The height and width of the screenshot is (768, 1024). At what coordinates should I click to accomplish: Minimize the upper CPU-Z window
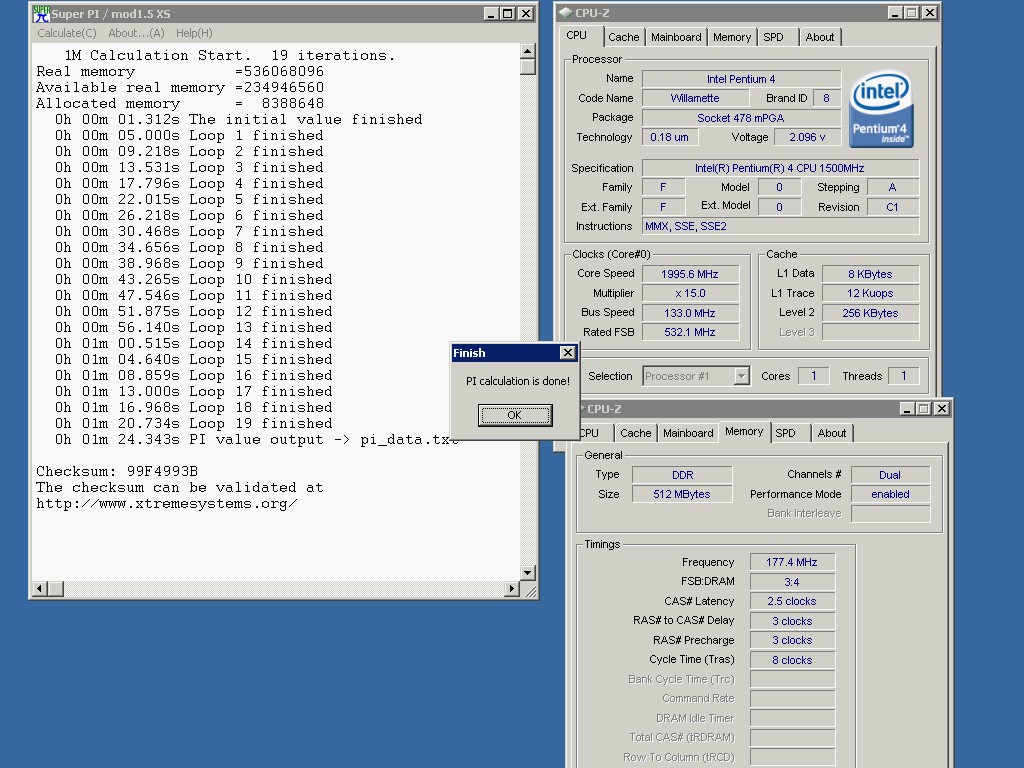[895, 12]
